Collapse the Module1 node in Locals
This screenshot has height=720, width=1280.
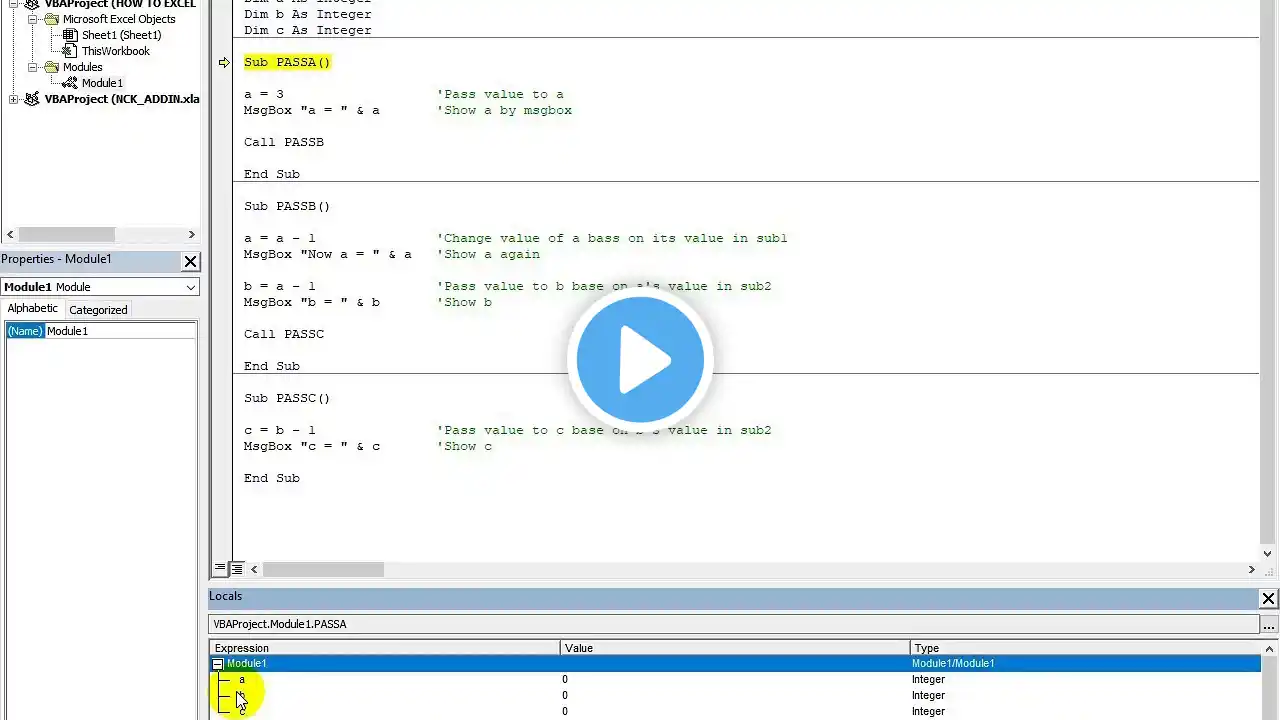click(217, 664)
